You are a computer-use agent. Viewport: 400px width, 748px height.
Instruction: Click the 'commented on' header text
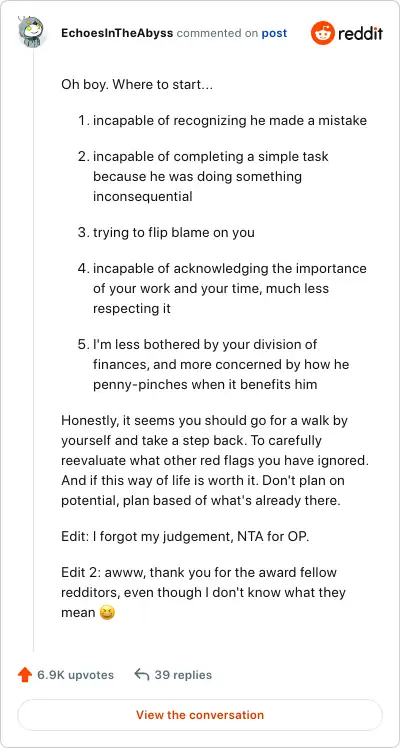tap(217, 34)
